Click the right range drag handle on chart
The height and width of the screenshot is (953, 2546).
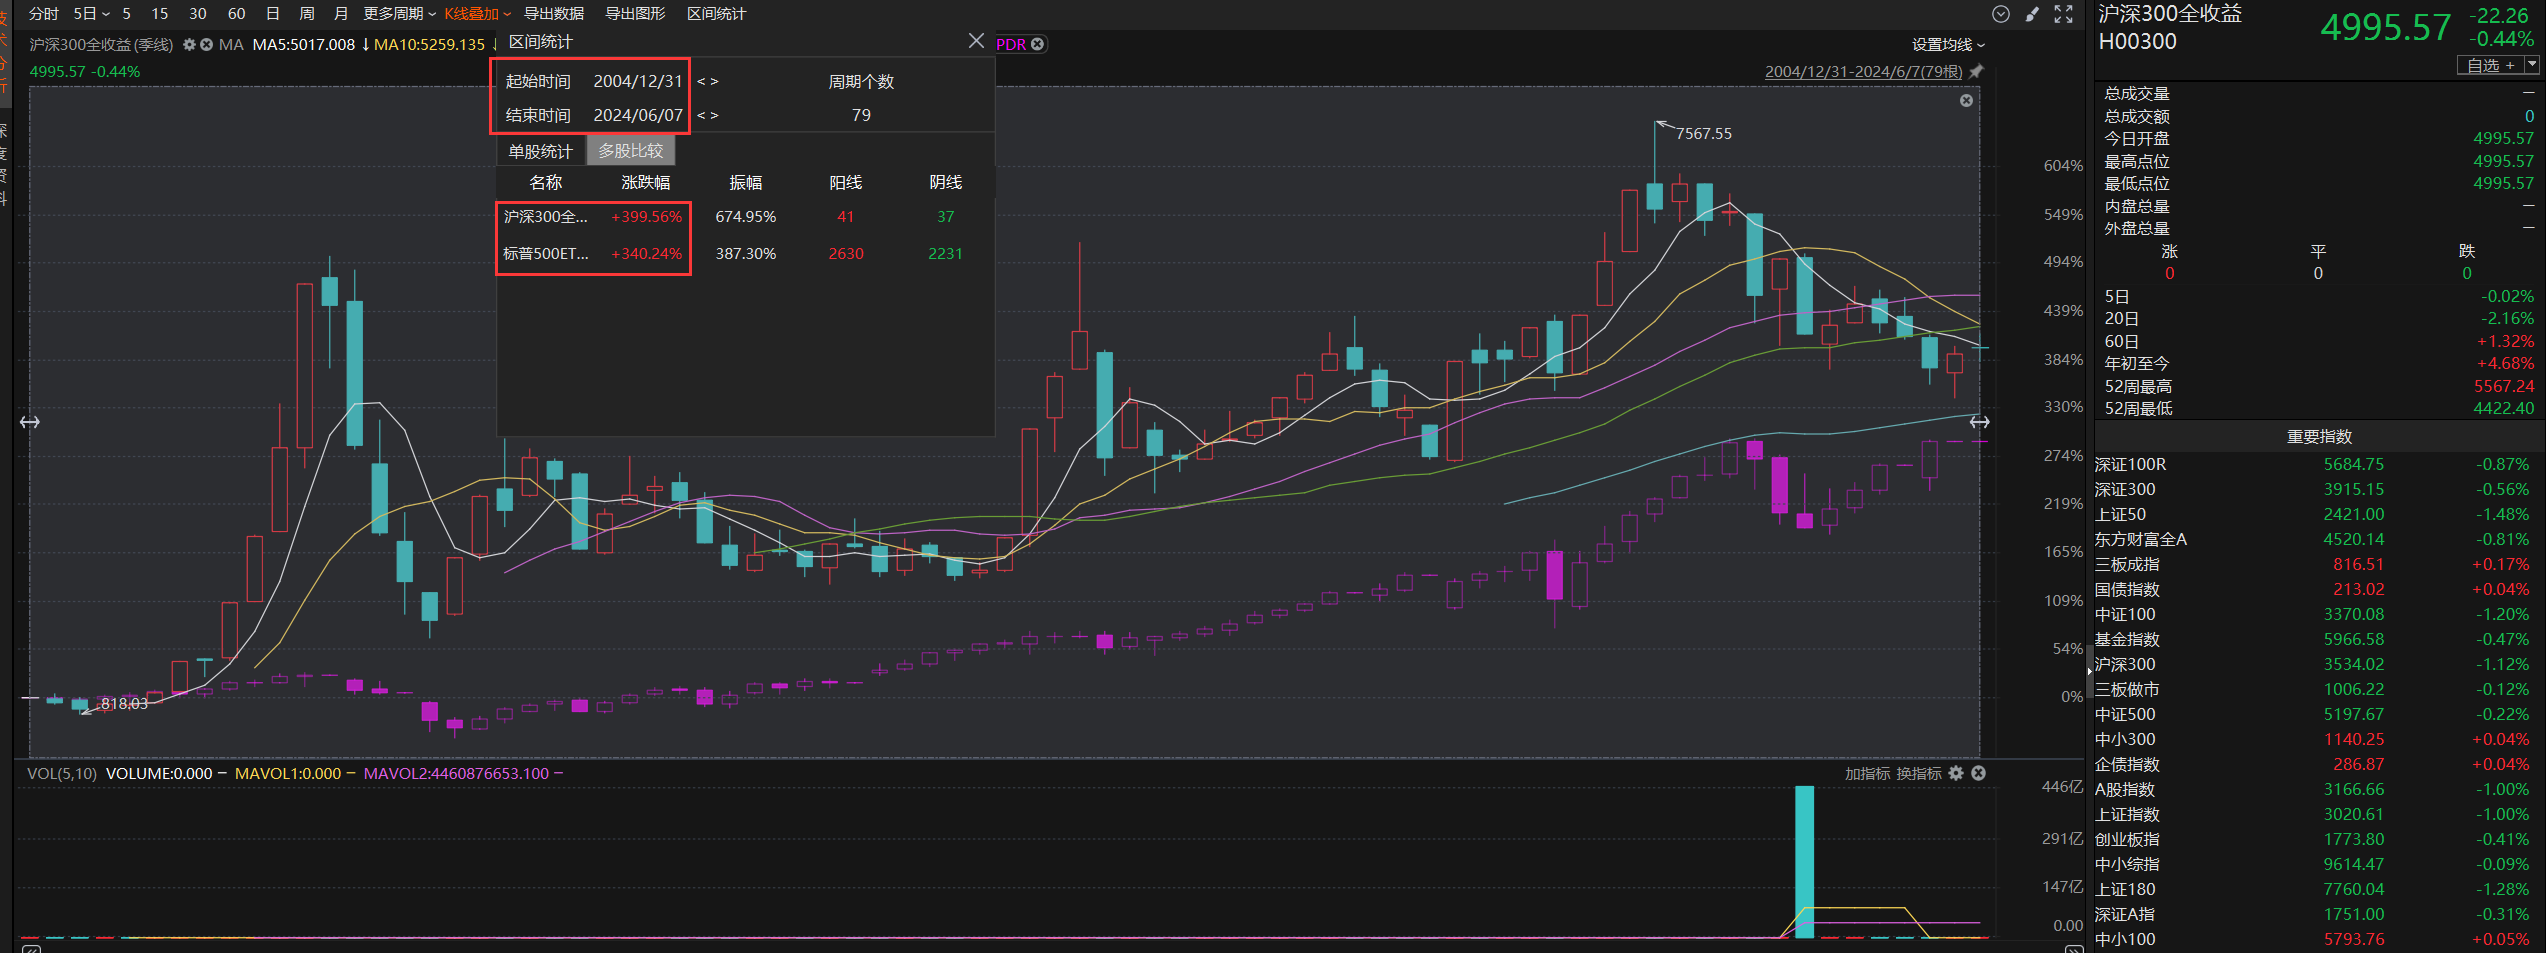[1979, 422]
